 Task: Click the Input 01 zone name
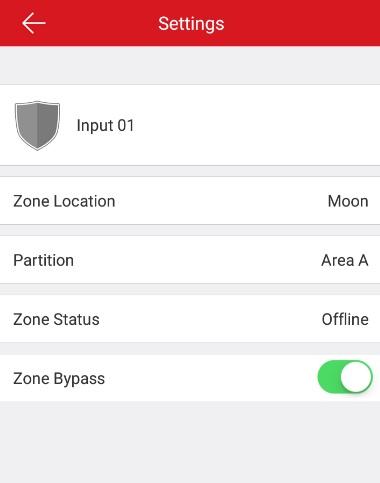point(105,126)
